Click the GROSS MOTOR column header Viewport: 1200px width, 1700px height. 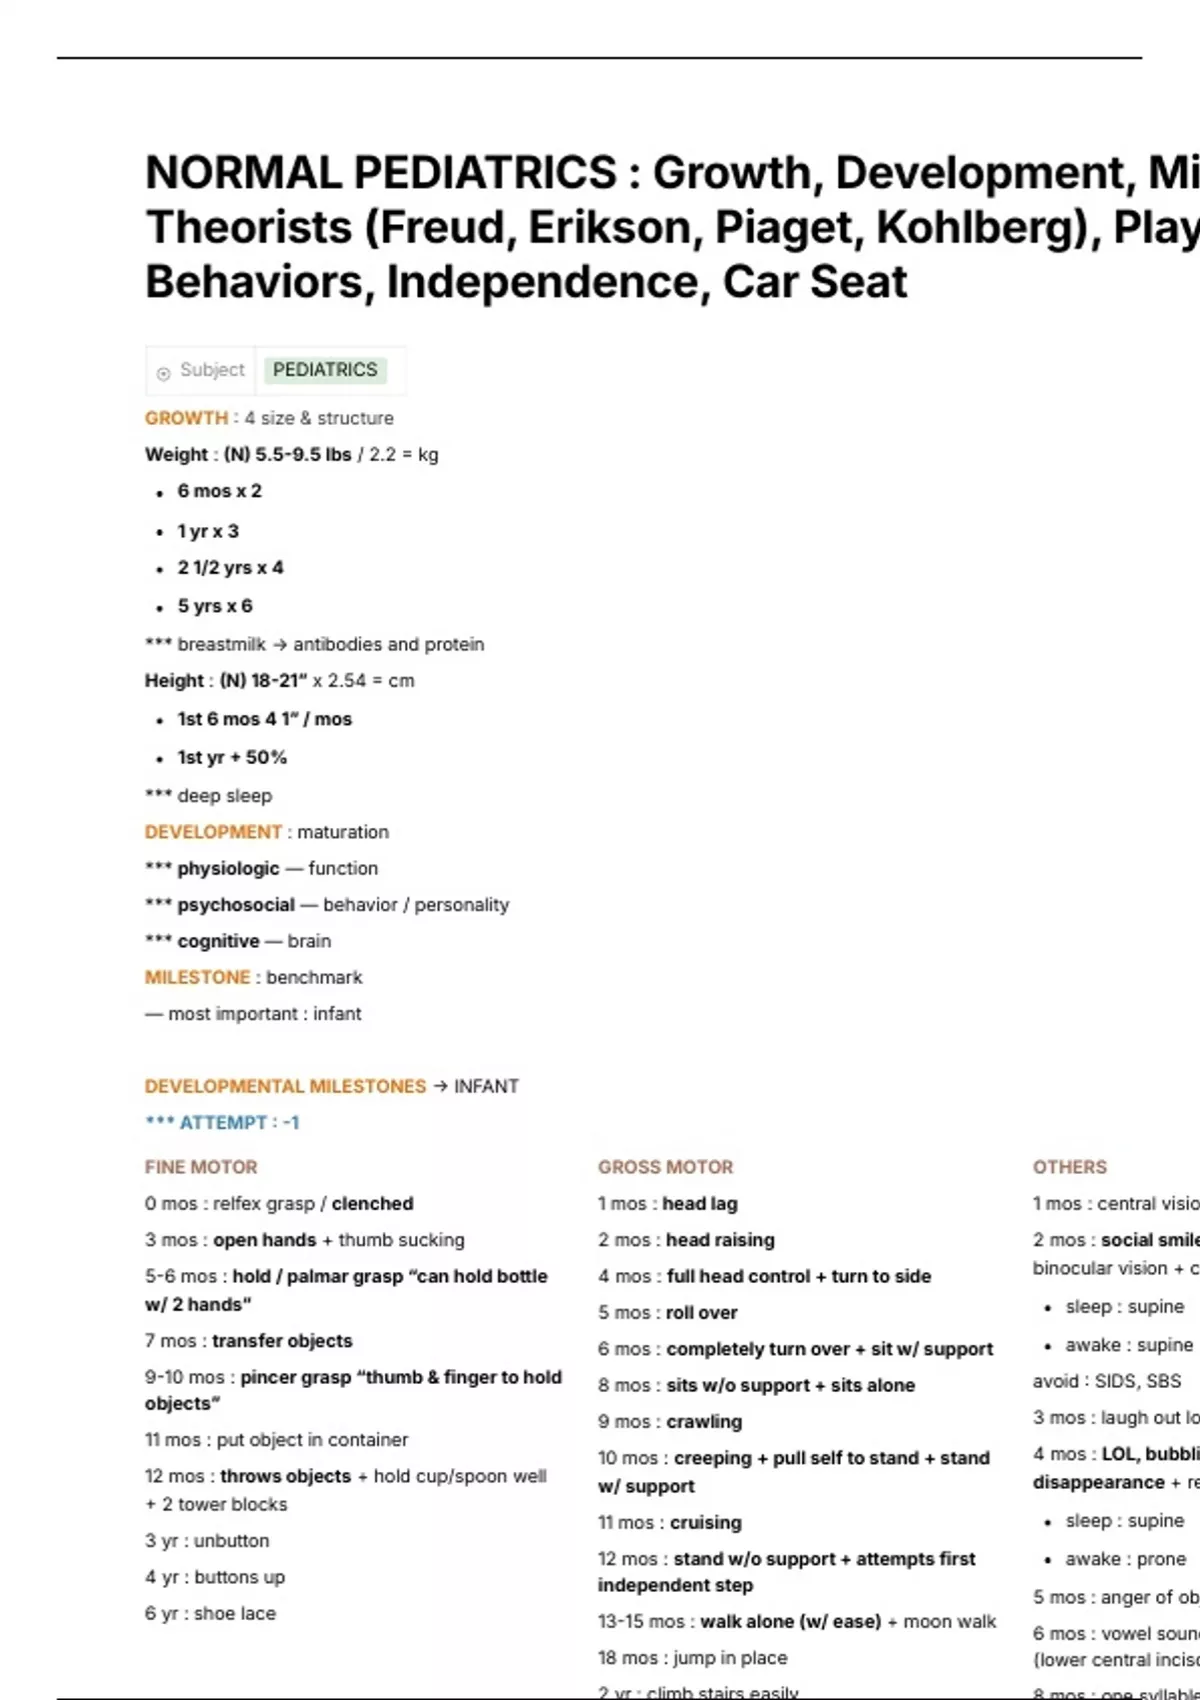665,1167
